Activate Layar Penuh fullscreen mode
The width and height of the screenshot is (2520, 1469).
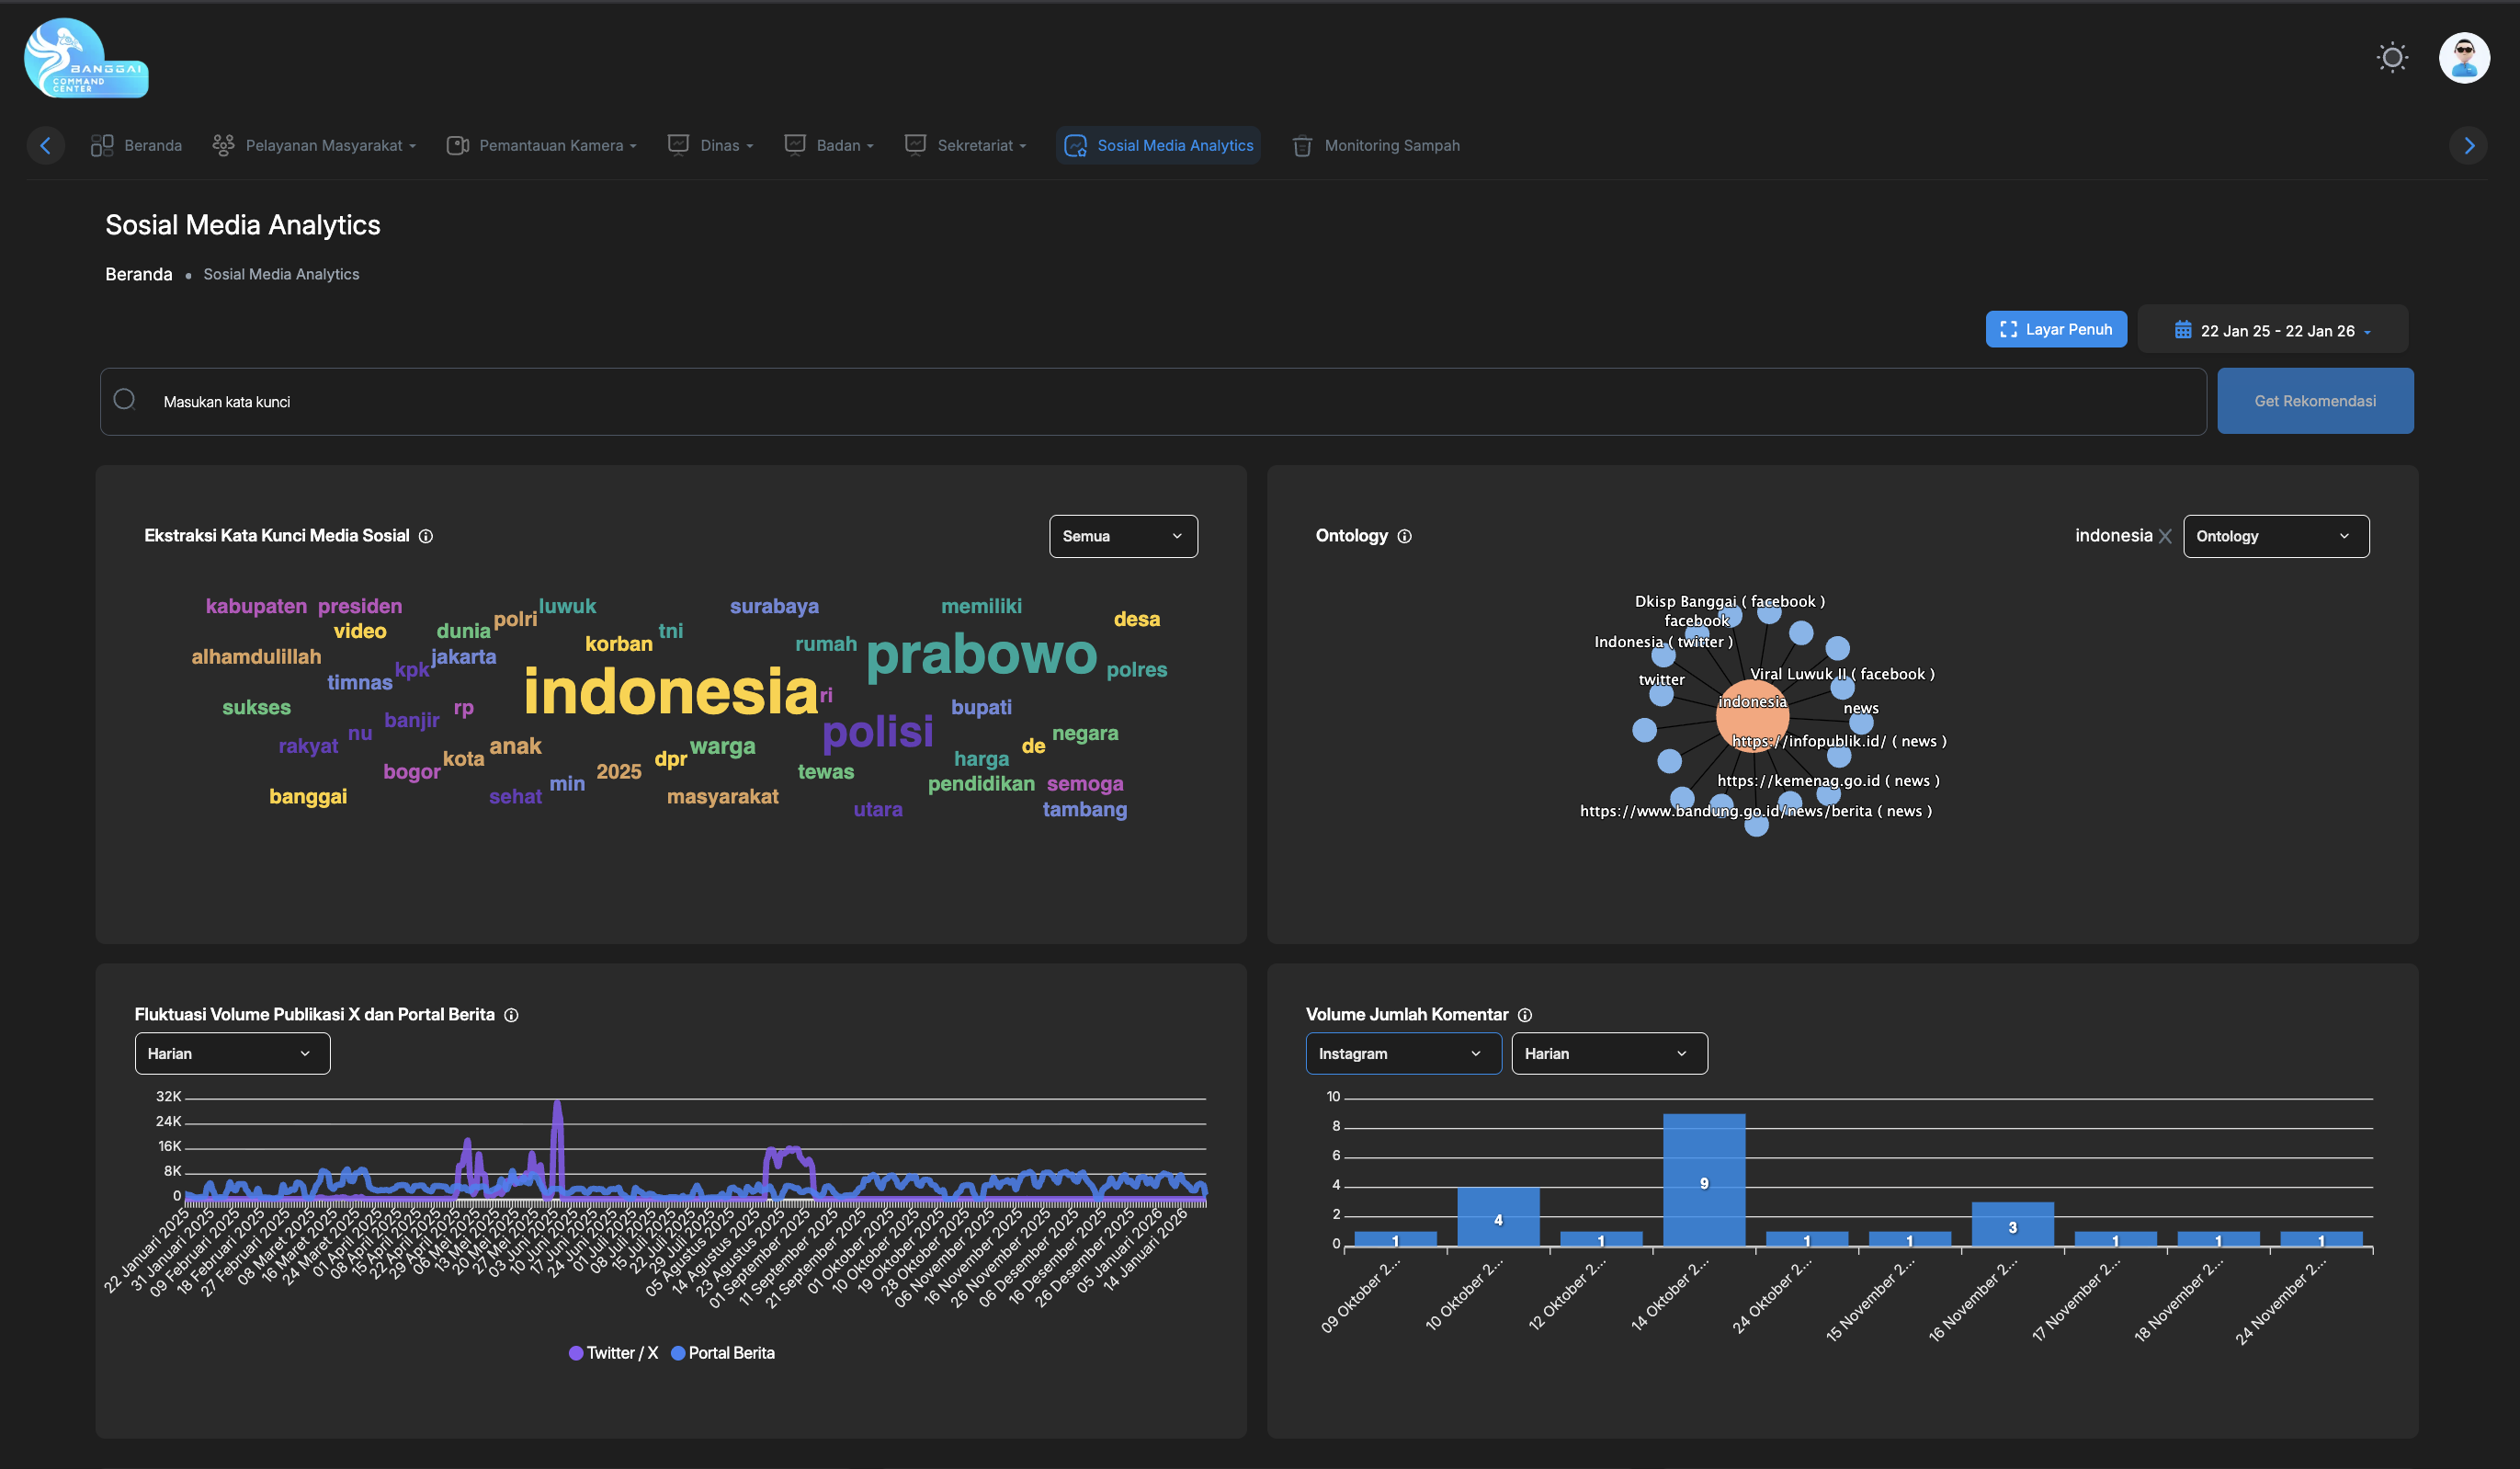coord(2056,329)
